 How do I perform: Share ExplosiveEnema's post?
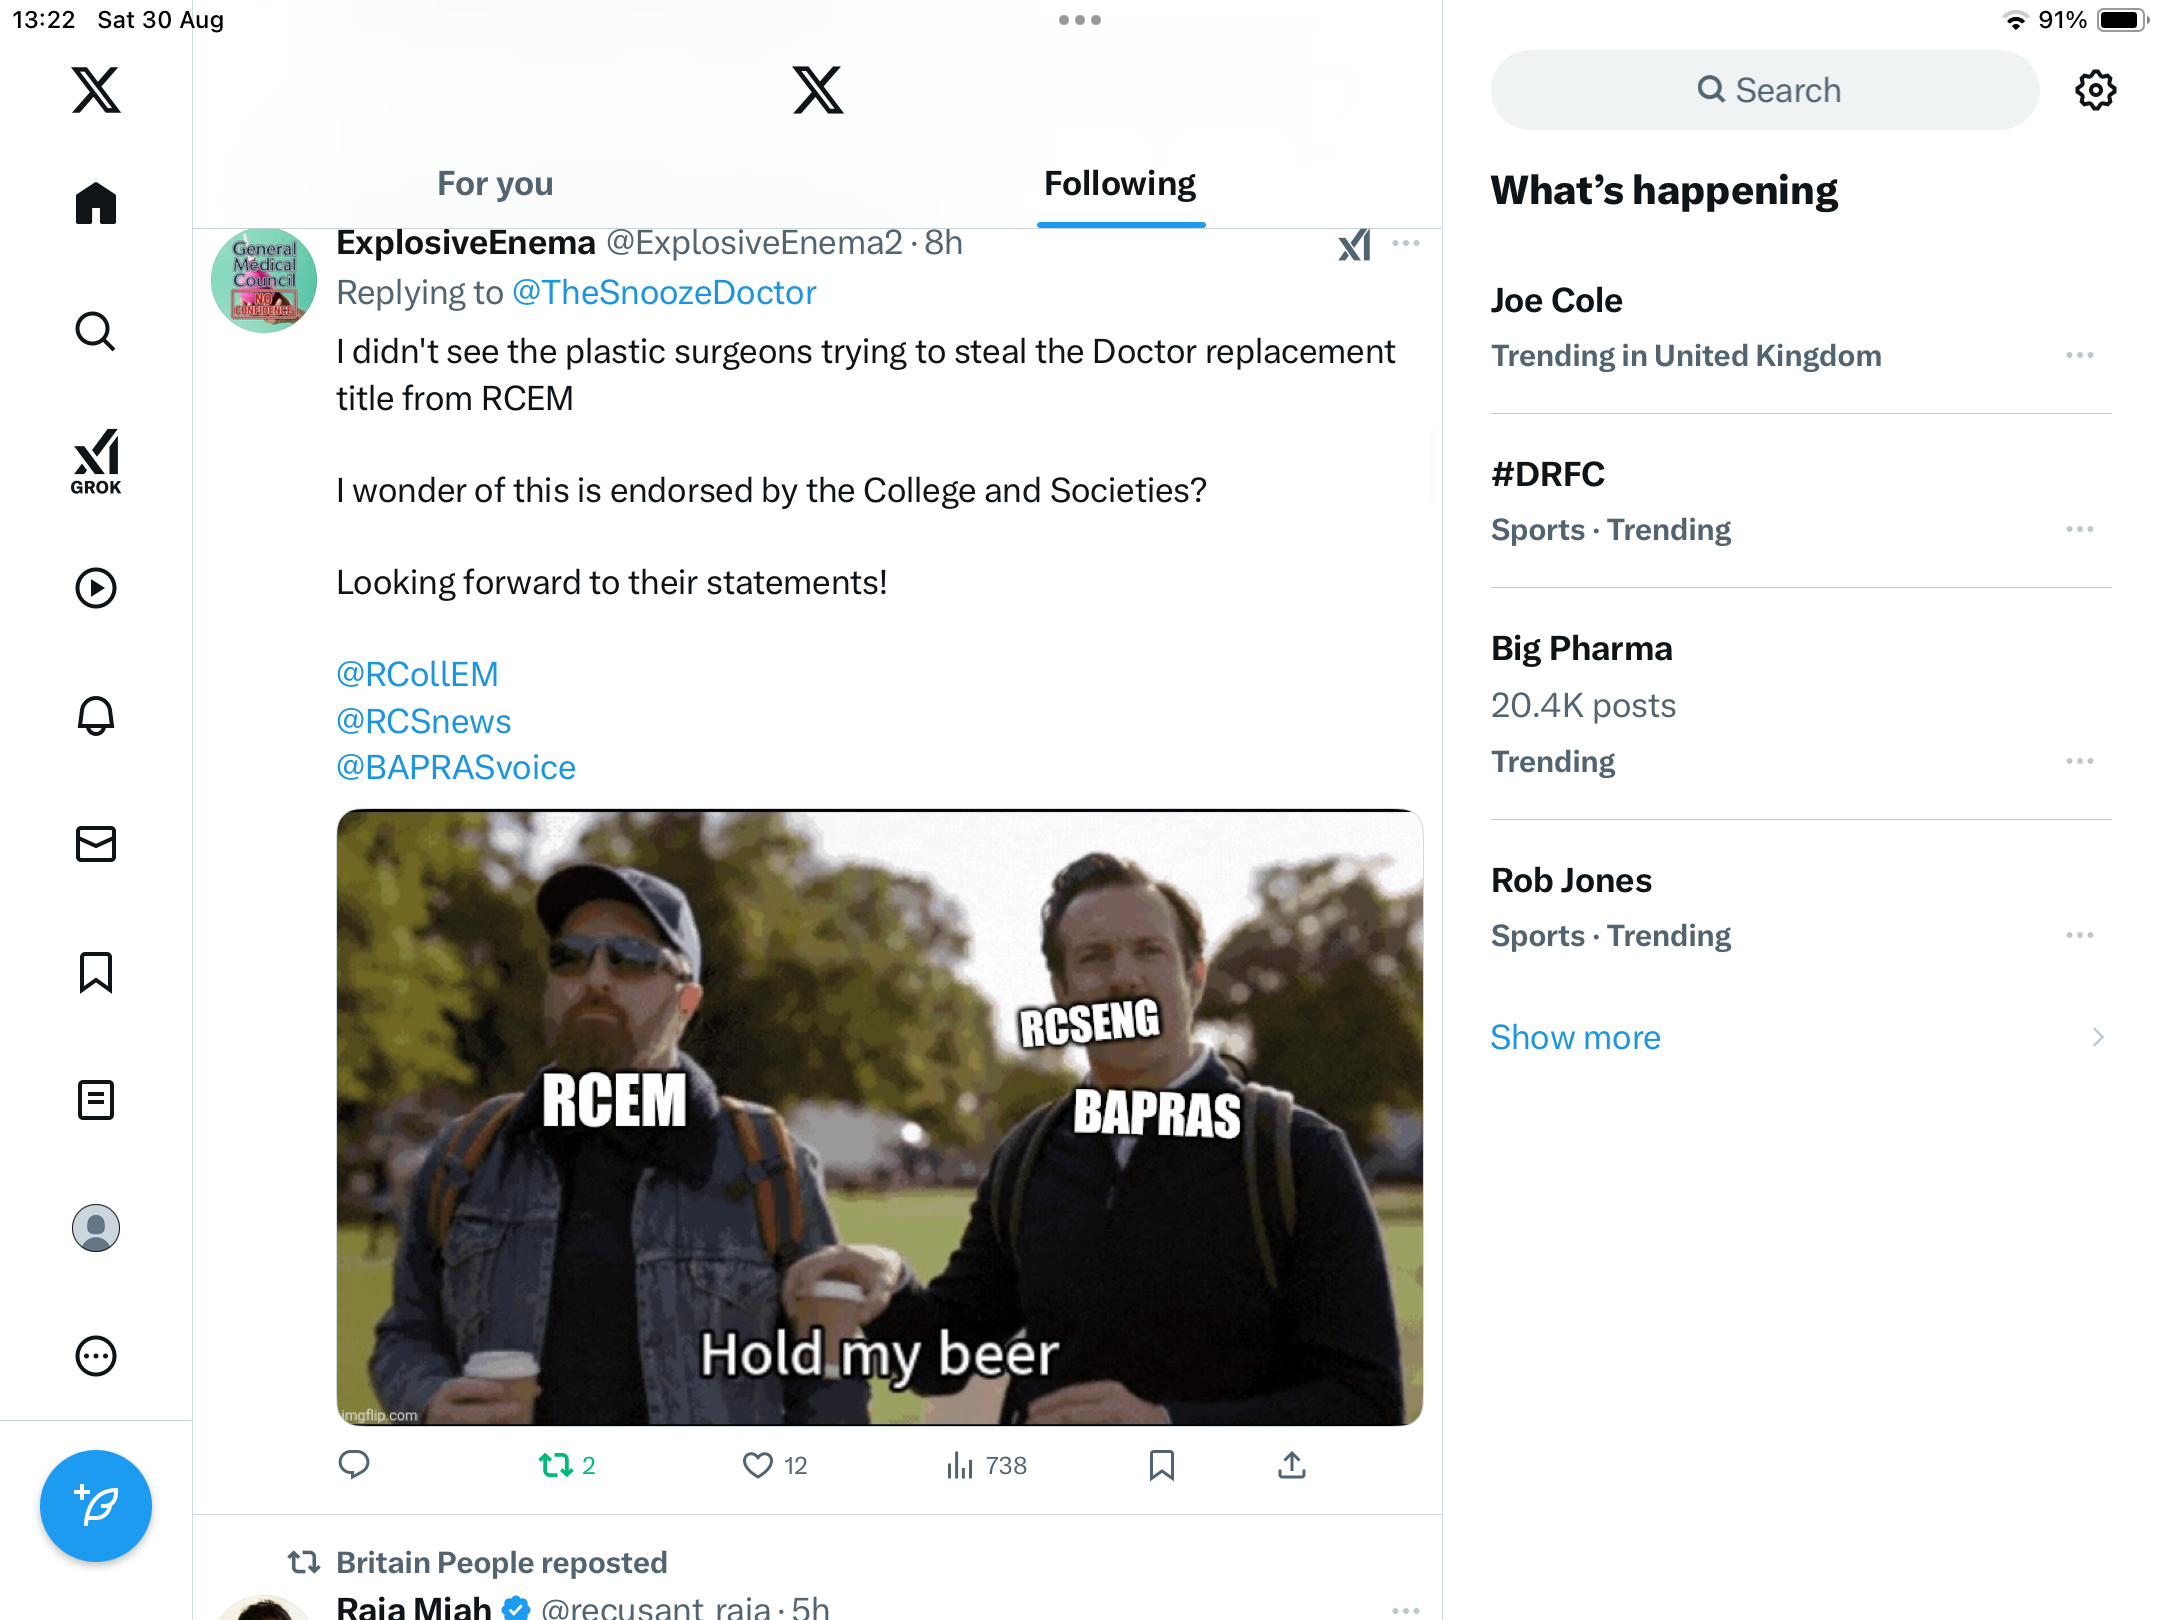tap(1292, 1466)
